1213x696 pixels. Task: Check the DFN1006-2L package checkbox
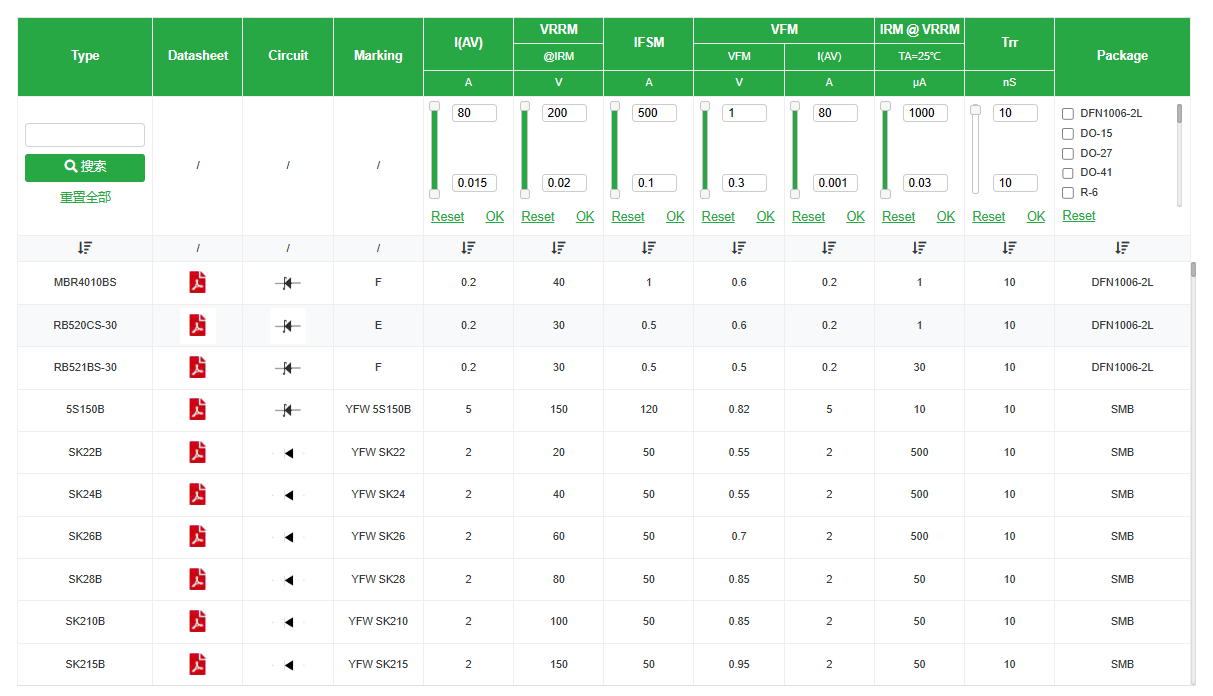pos(1068,114)
